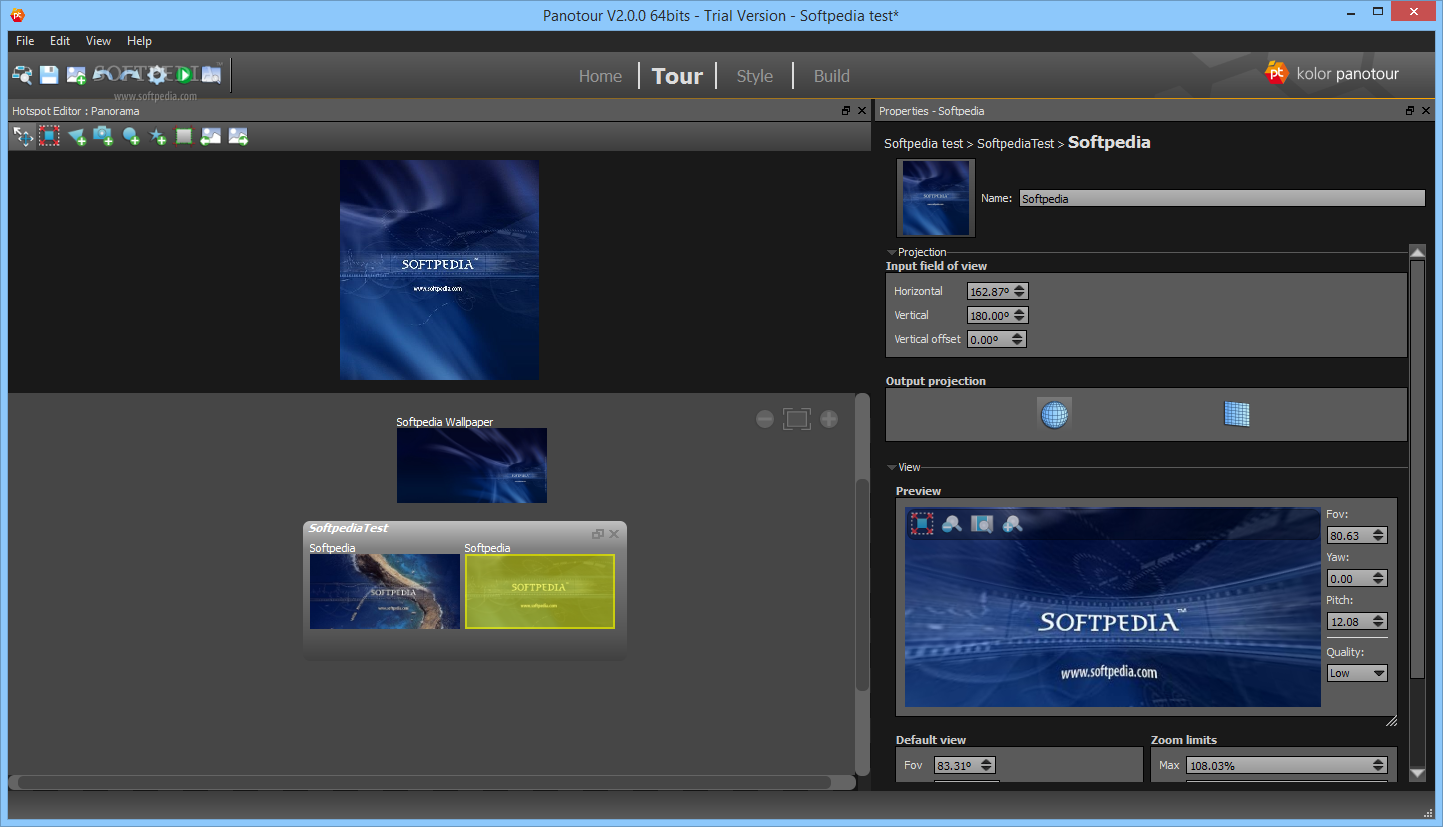Click the fit view icon in Preview toolbar
Image resolution: width=1443 pixels, height=827 pixels.
922,523
